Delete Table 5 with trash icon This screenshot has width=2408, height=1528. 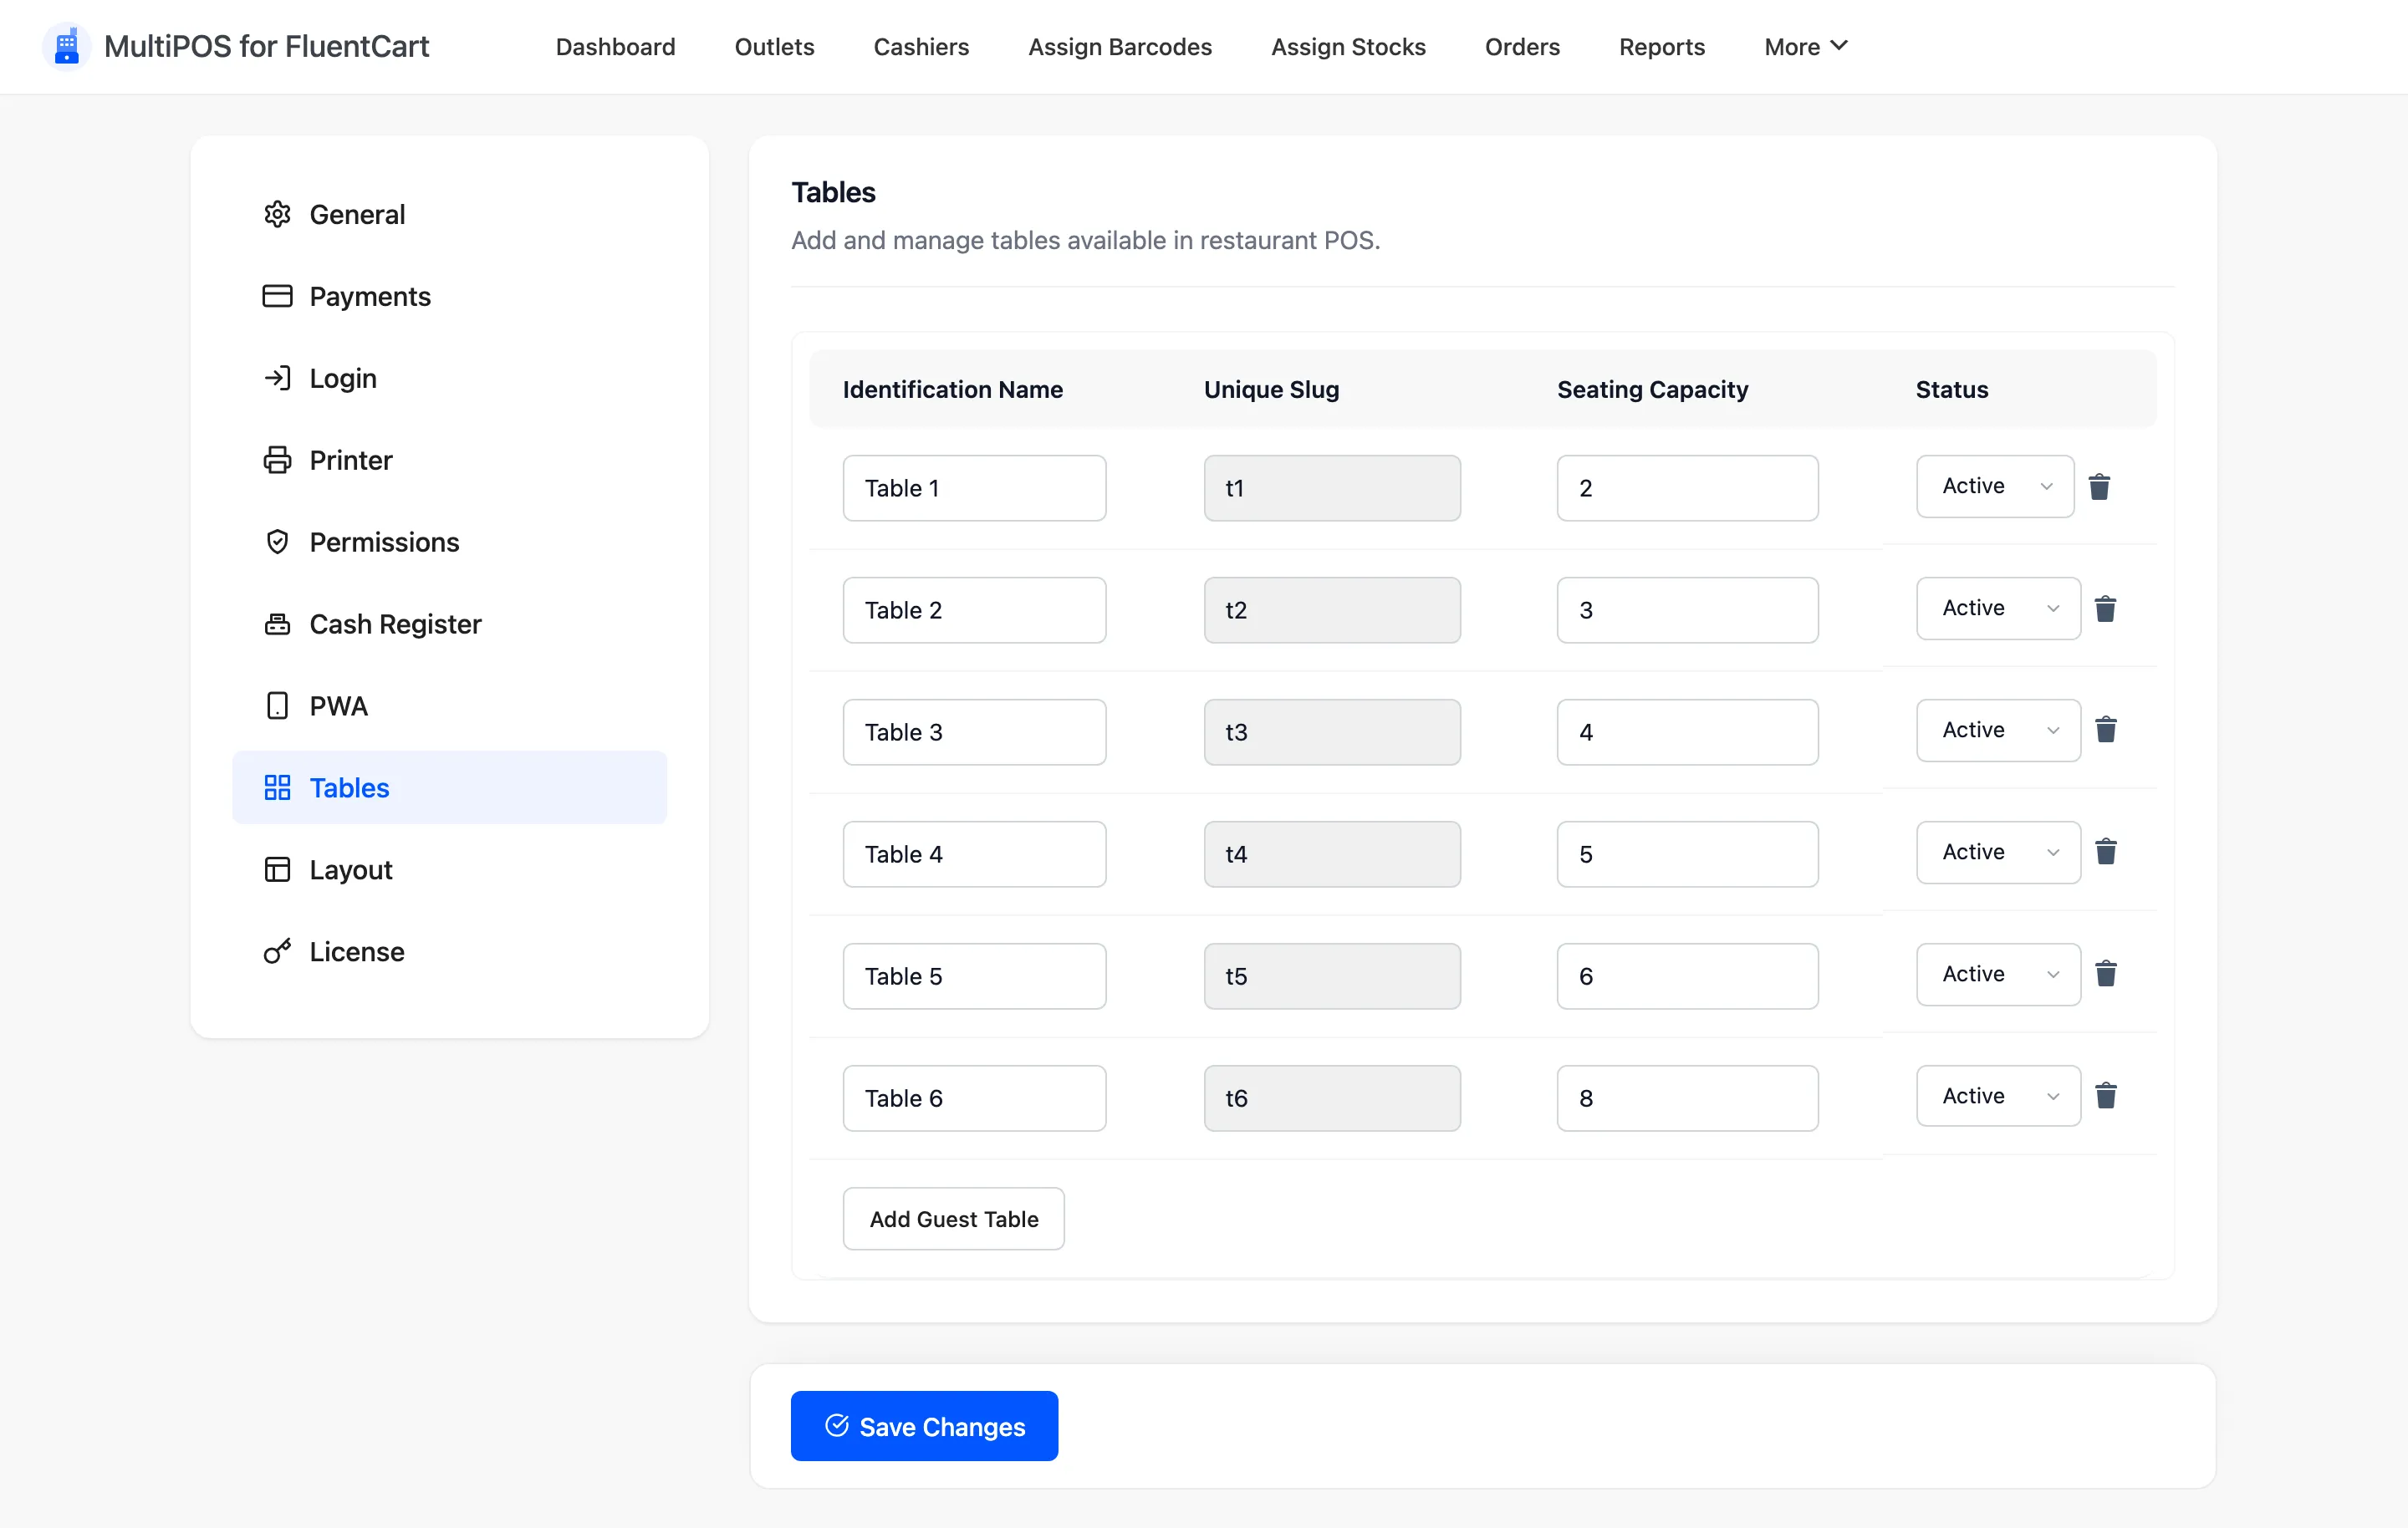click(2105, 974)
